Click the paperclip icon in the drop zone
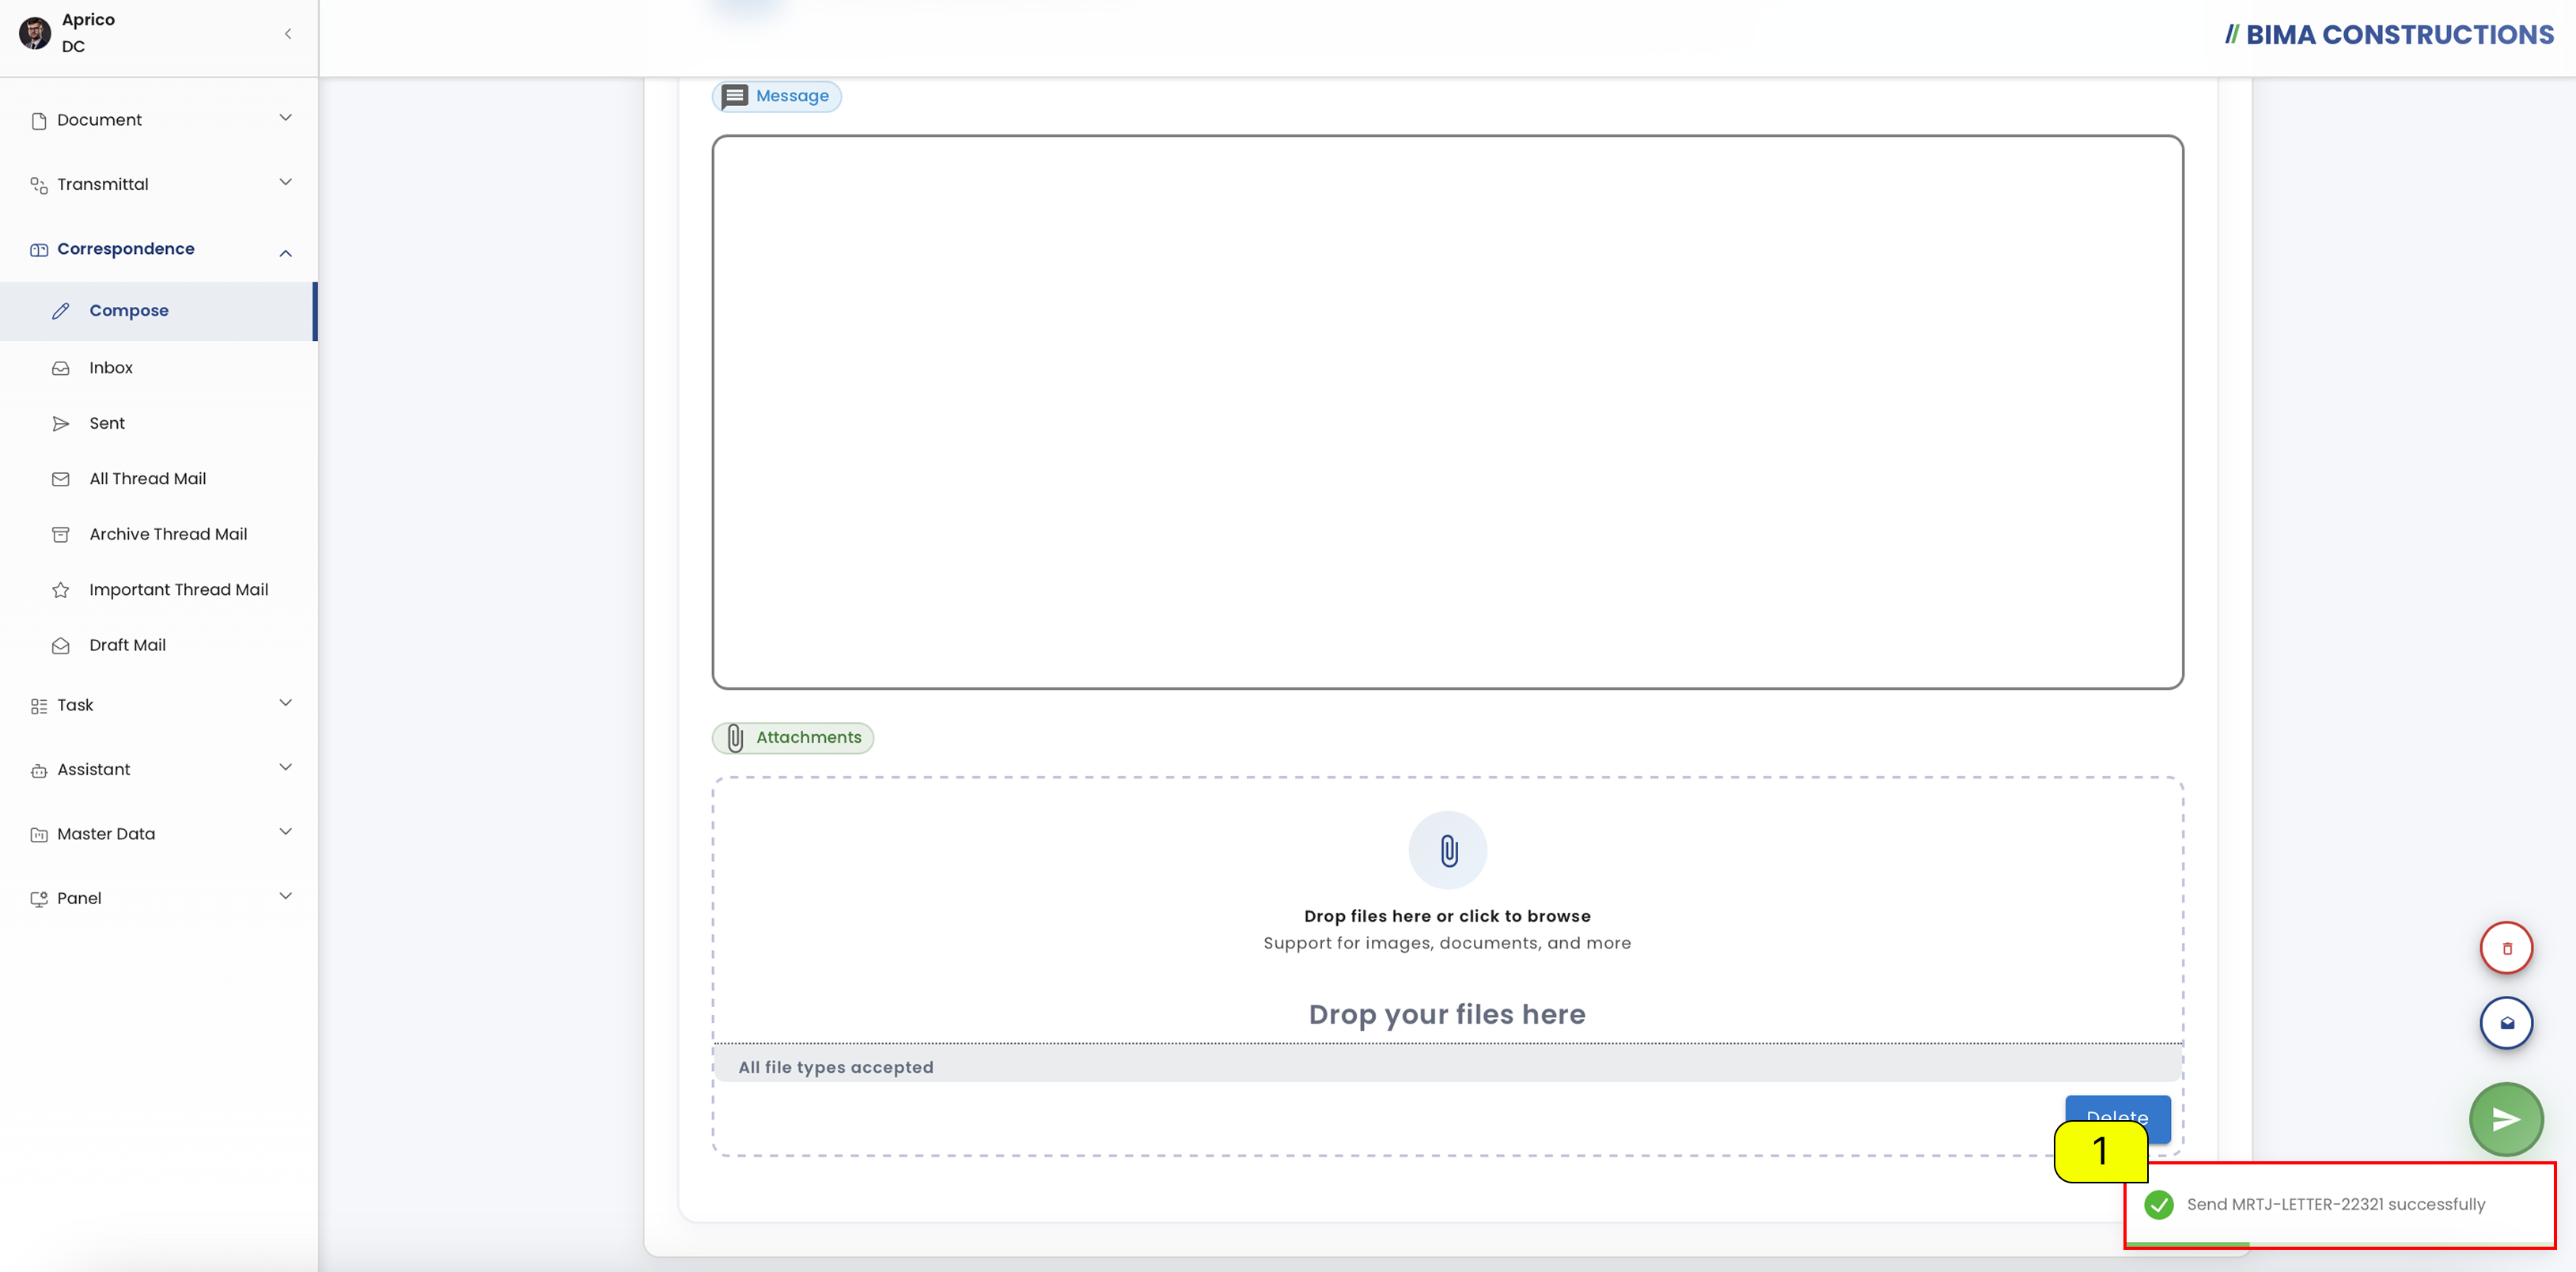Image resolution: width=2576 pixels, height=1272 pixels. tap(1448, 851)
